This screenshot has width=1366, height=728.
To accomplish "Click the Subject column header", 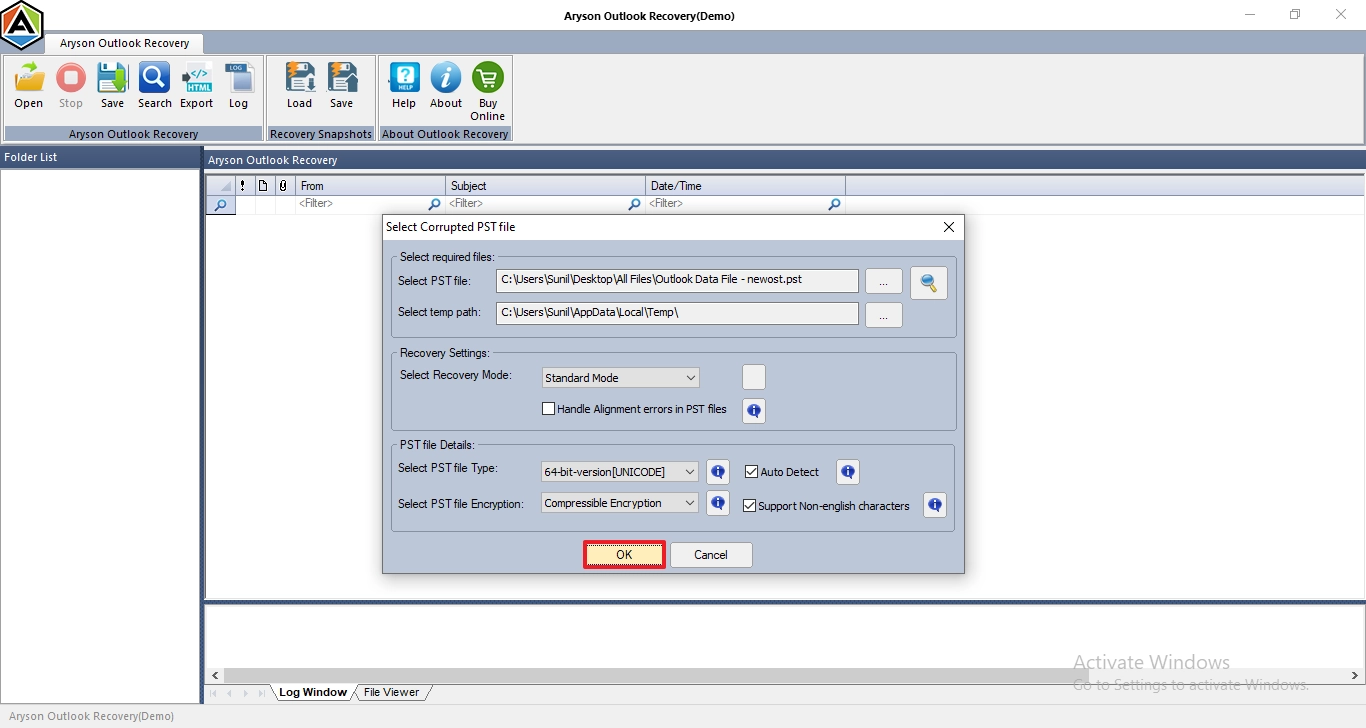I will (546, 186).
